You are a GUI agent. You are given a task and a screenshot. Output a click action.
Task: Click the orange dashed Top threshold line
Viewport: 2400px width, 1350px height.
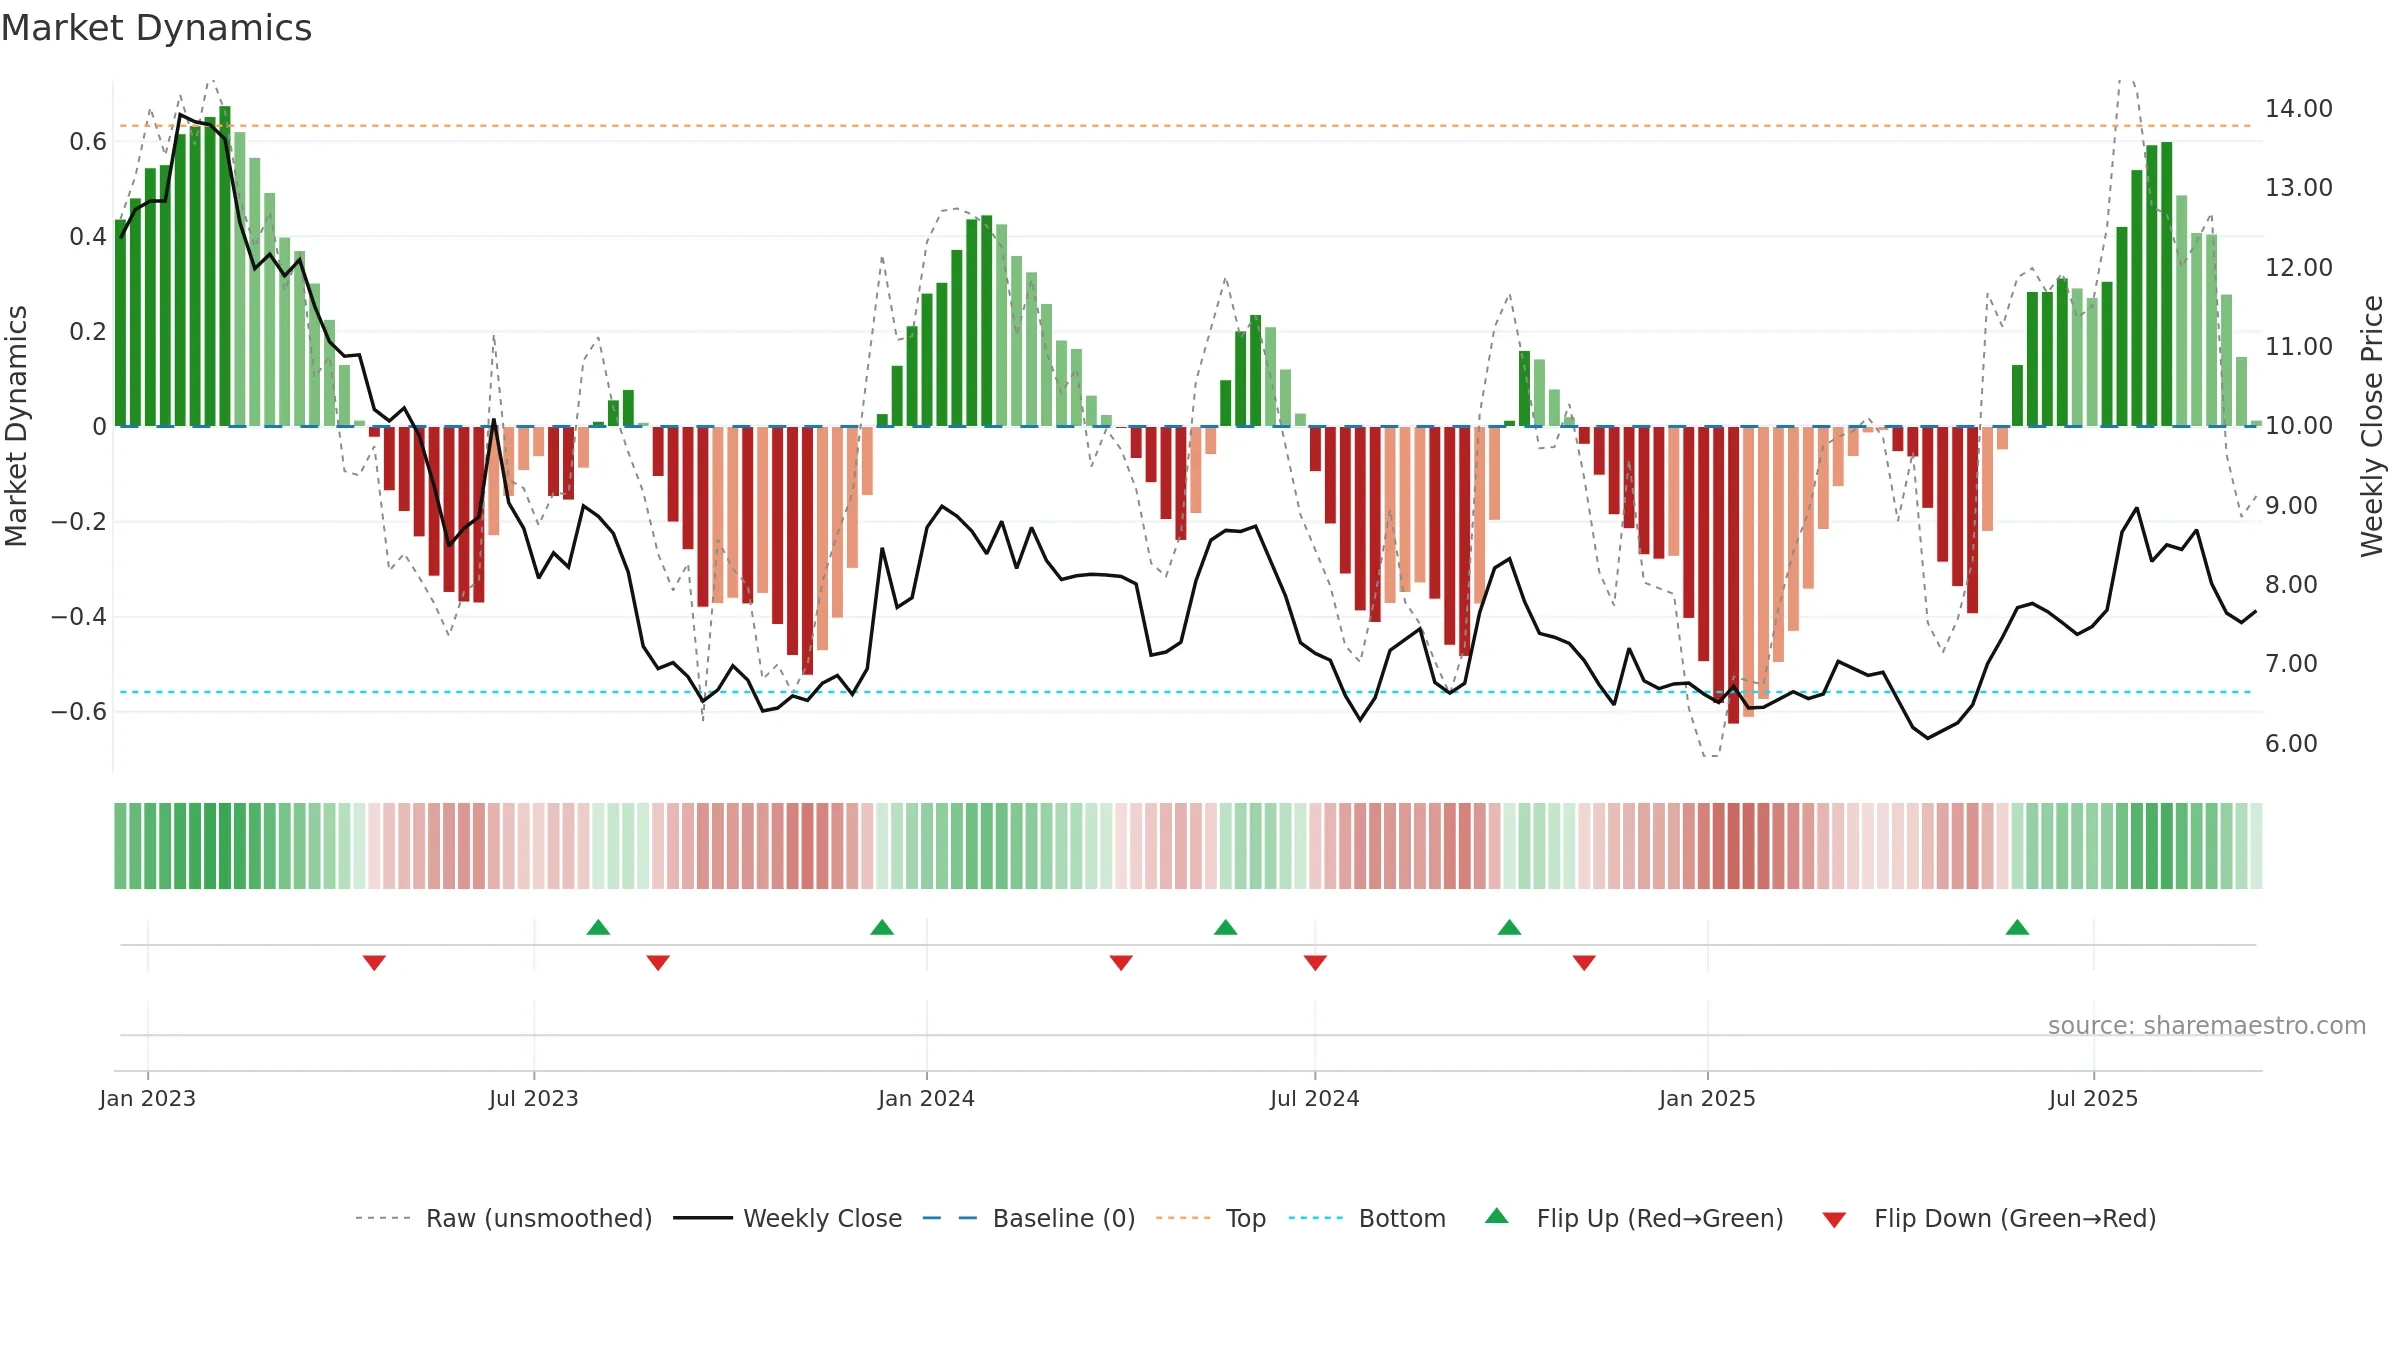[x=1186, y=126]
